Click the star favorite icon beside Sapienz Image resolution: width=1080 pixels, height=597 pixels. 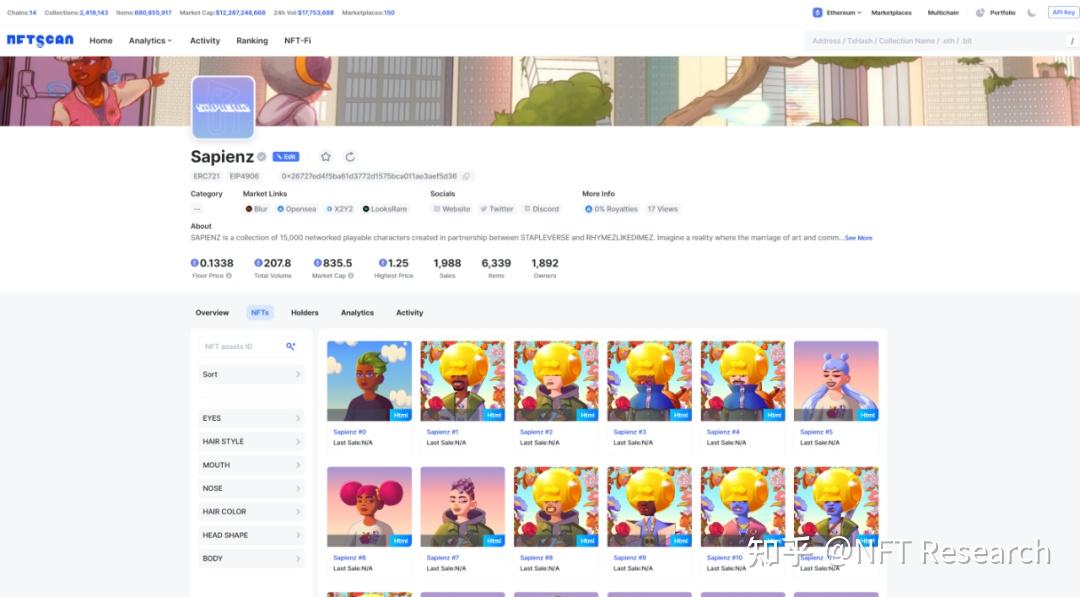pyautogui.click(x=326, y=157)
